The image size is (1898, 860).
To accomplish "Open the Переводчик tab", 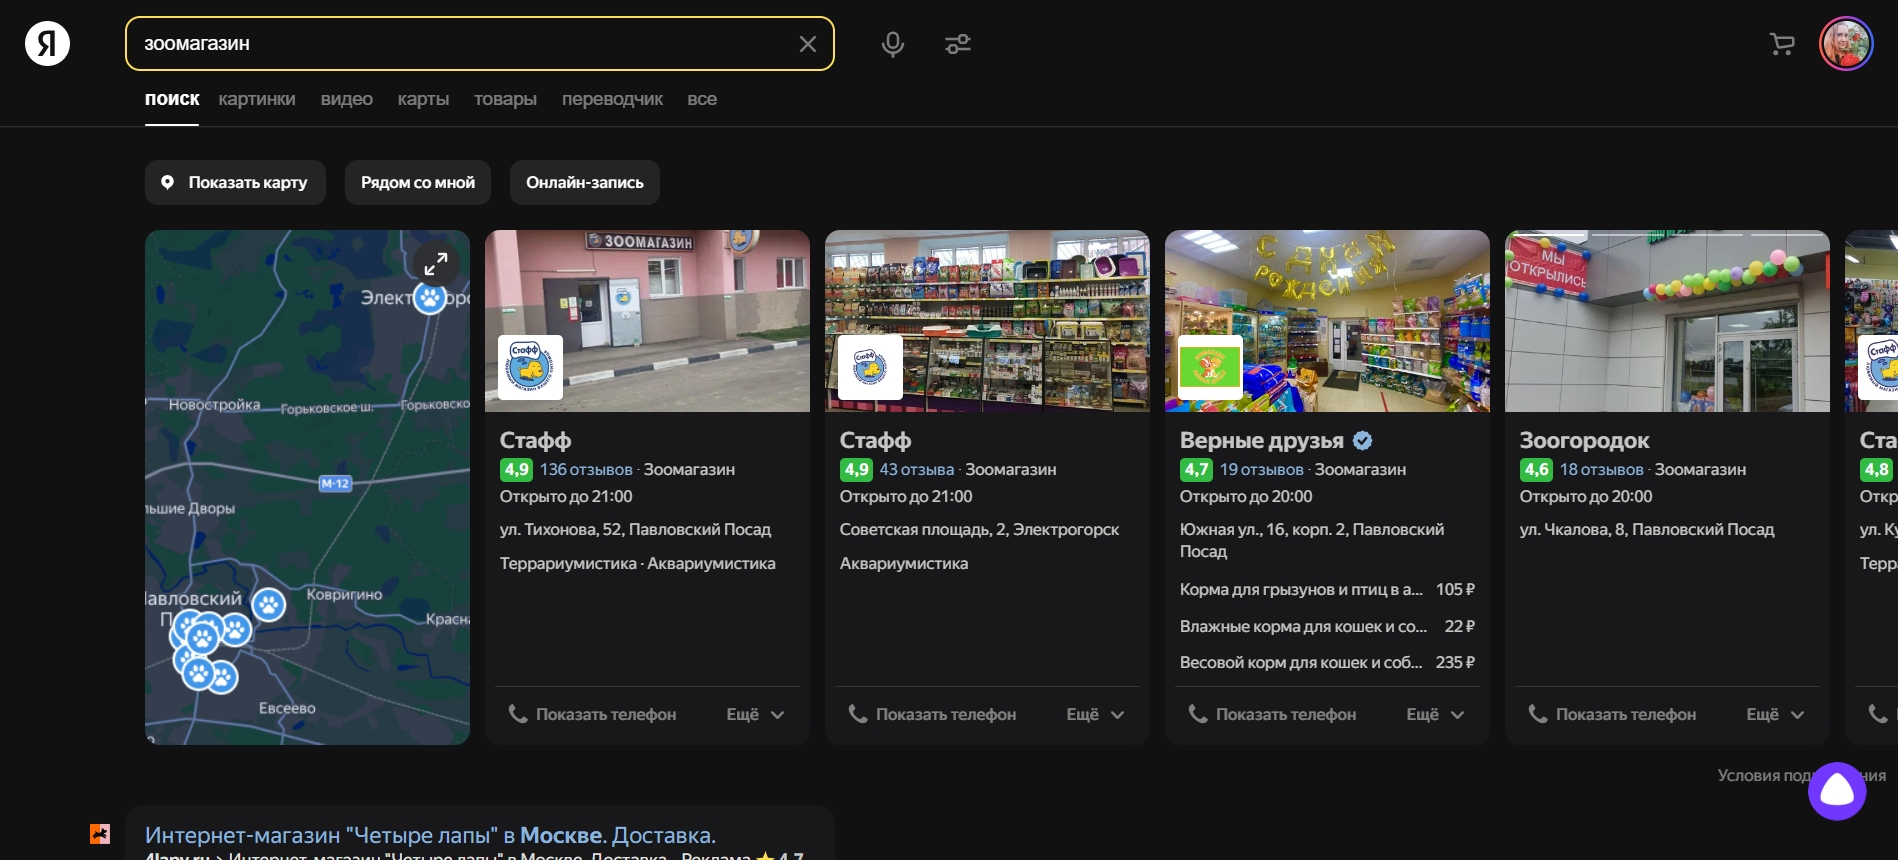I will (x=612, y=99).
